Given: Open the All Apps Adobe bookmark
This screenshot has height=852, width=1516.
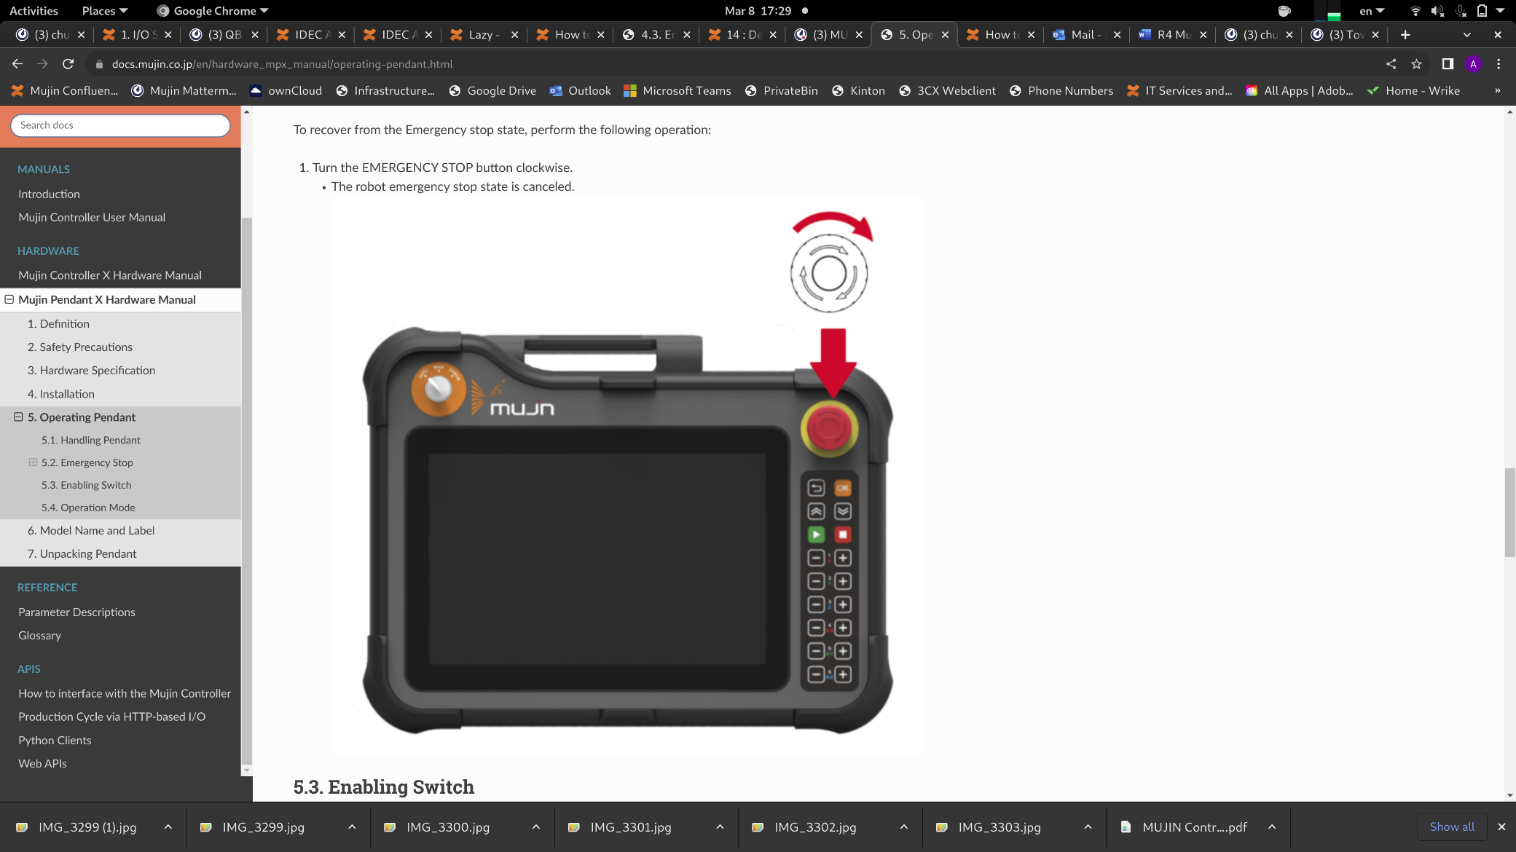Looking at the screenshot, I should coord(1299,91).
